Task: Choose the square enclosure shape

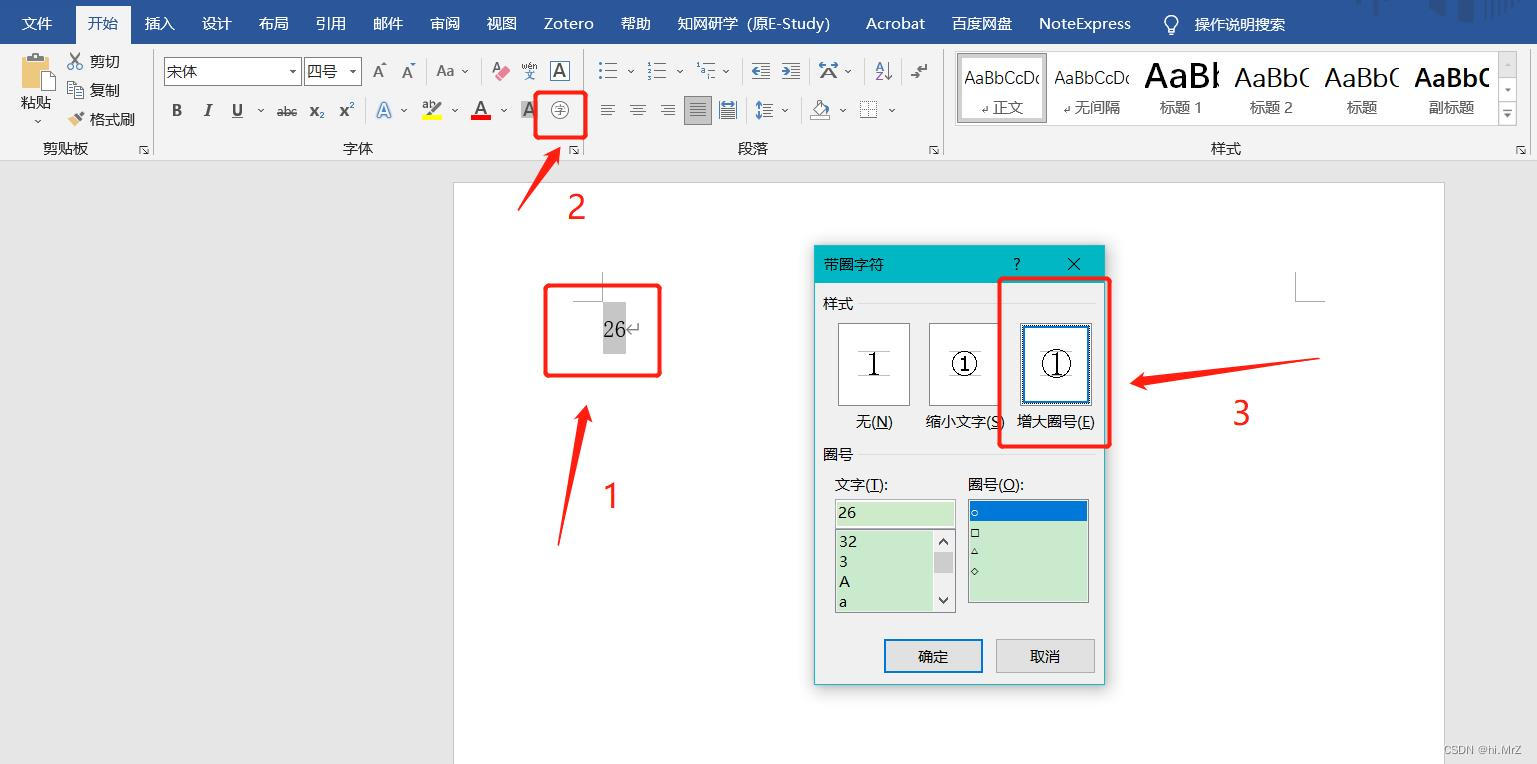Action: point(1028,533)
